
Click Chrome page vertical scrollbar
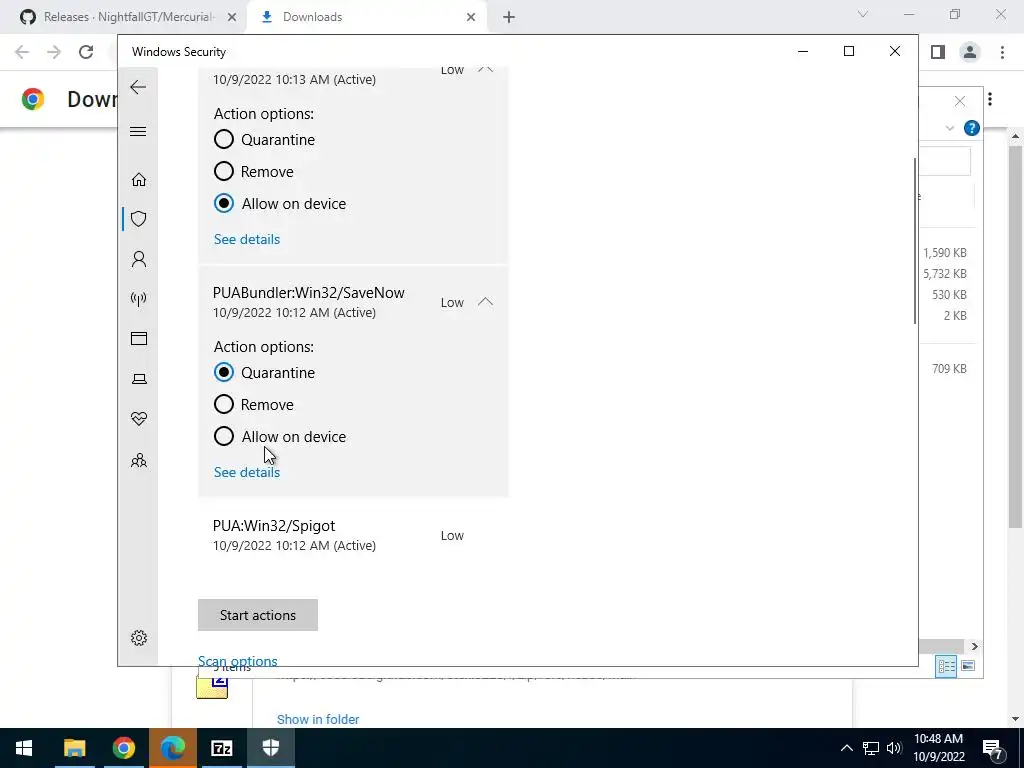click(1015, 335)
